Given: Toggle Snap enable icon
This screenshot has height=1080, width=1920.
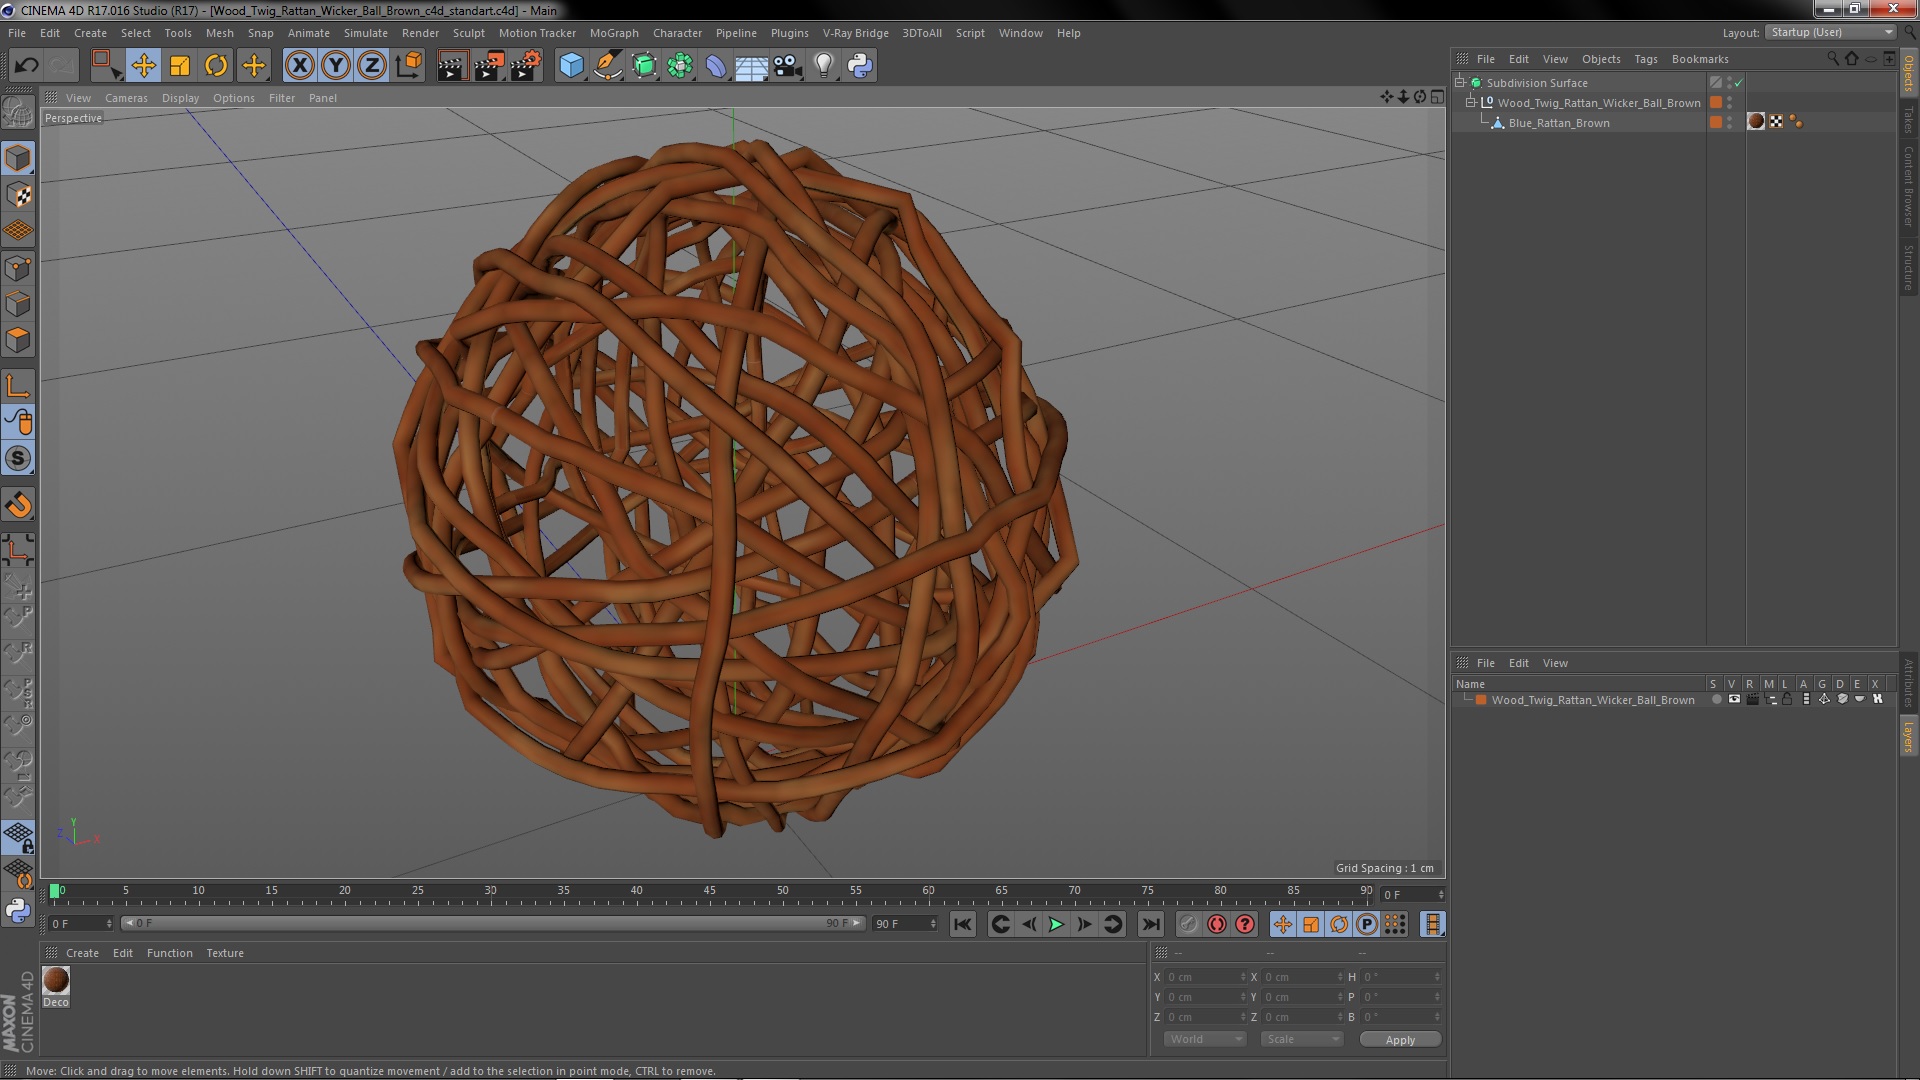Looking at the screenshot, I should (x=18, y=459).
